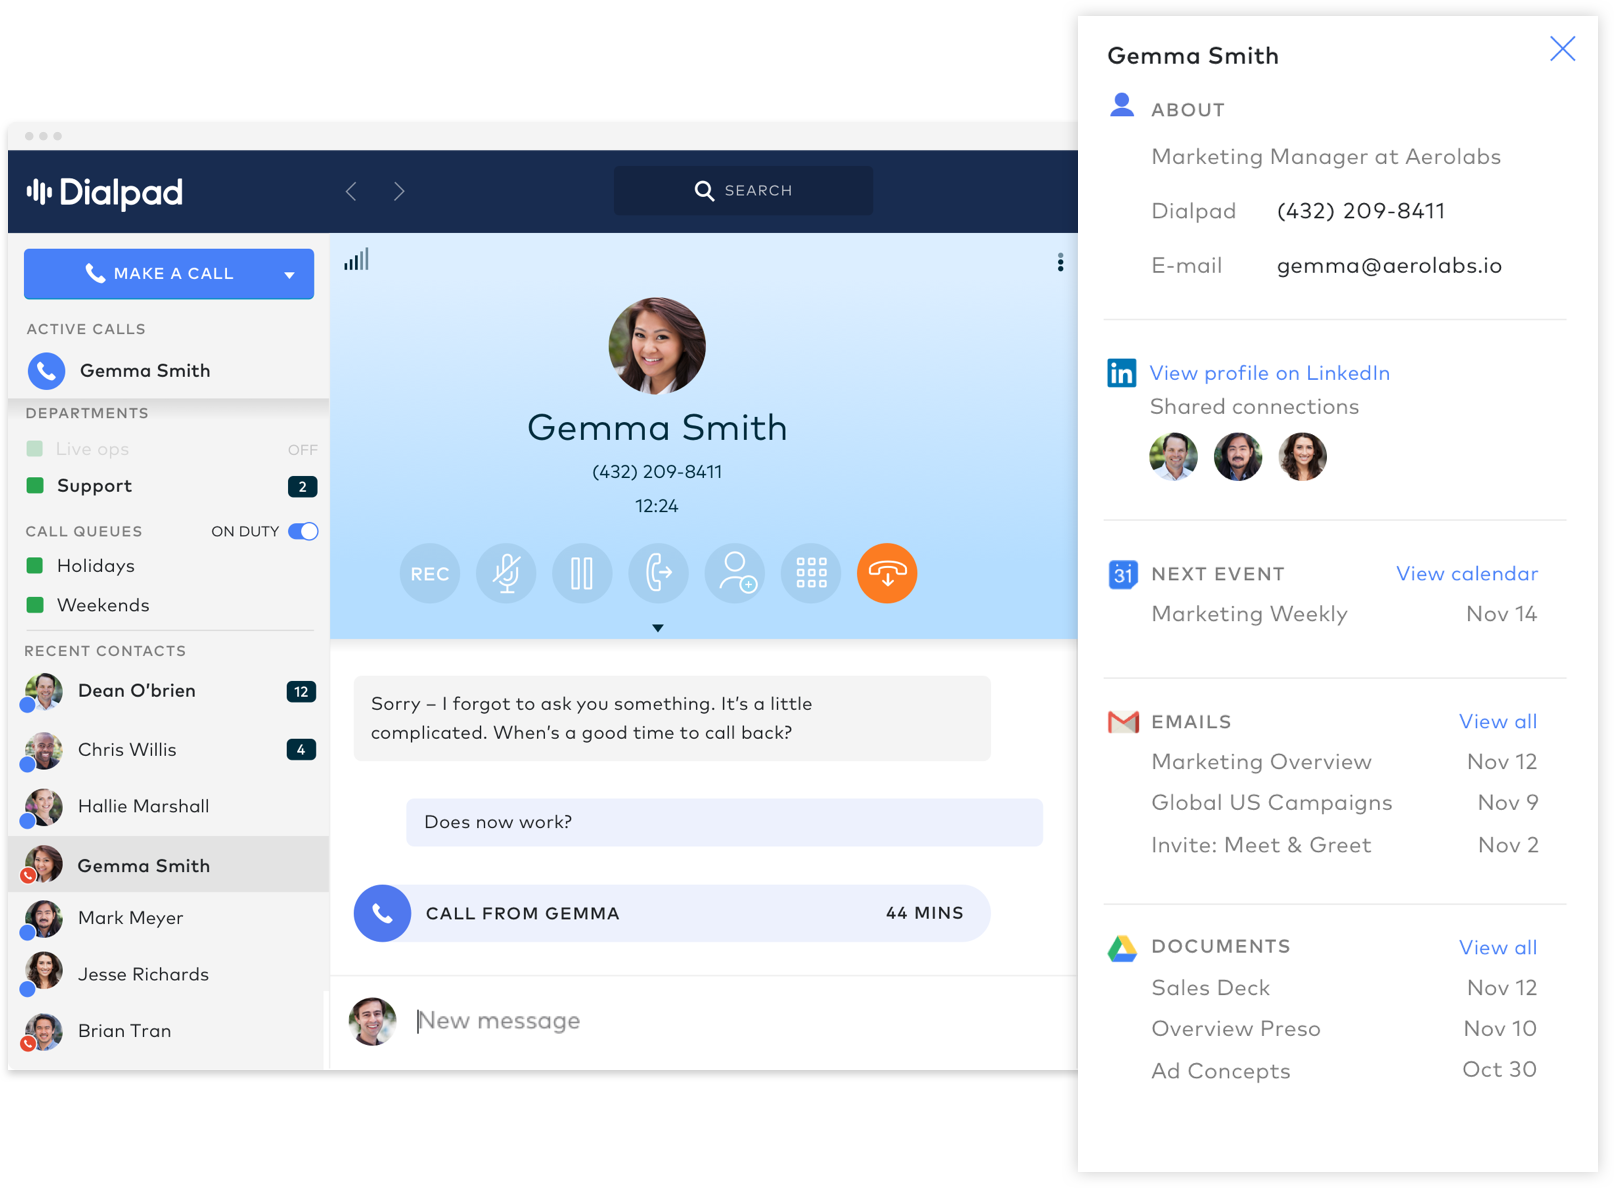Screen dimensions: 1614x1188
Task: Click View profile on LinkedIn
Action: (x=1270, y=373)
